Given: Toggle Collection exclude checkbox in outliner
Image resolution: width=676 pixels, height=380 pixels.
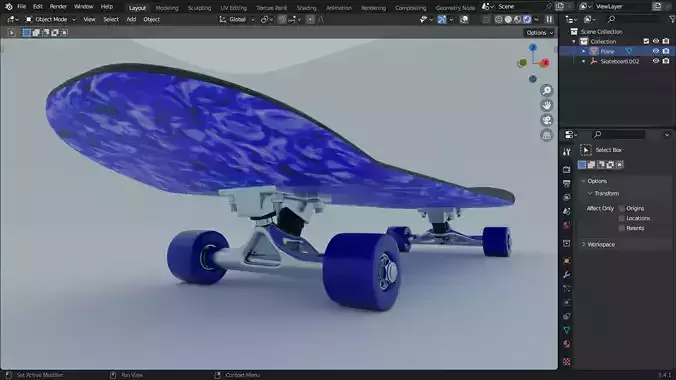Looking at the screenshot, I should (646, 41).
